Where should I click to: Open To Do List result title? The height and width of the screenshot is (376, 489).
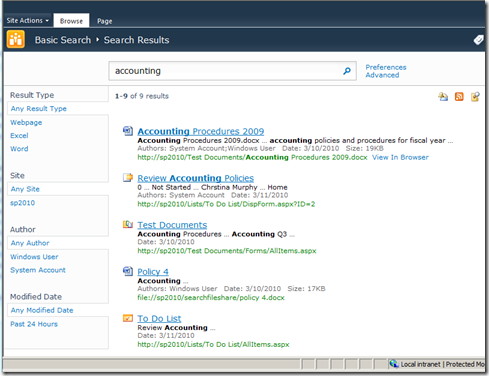[159, 319]
